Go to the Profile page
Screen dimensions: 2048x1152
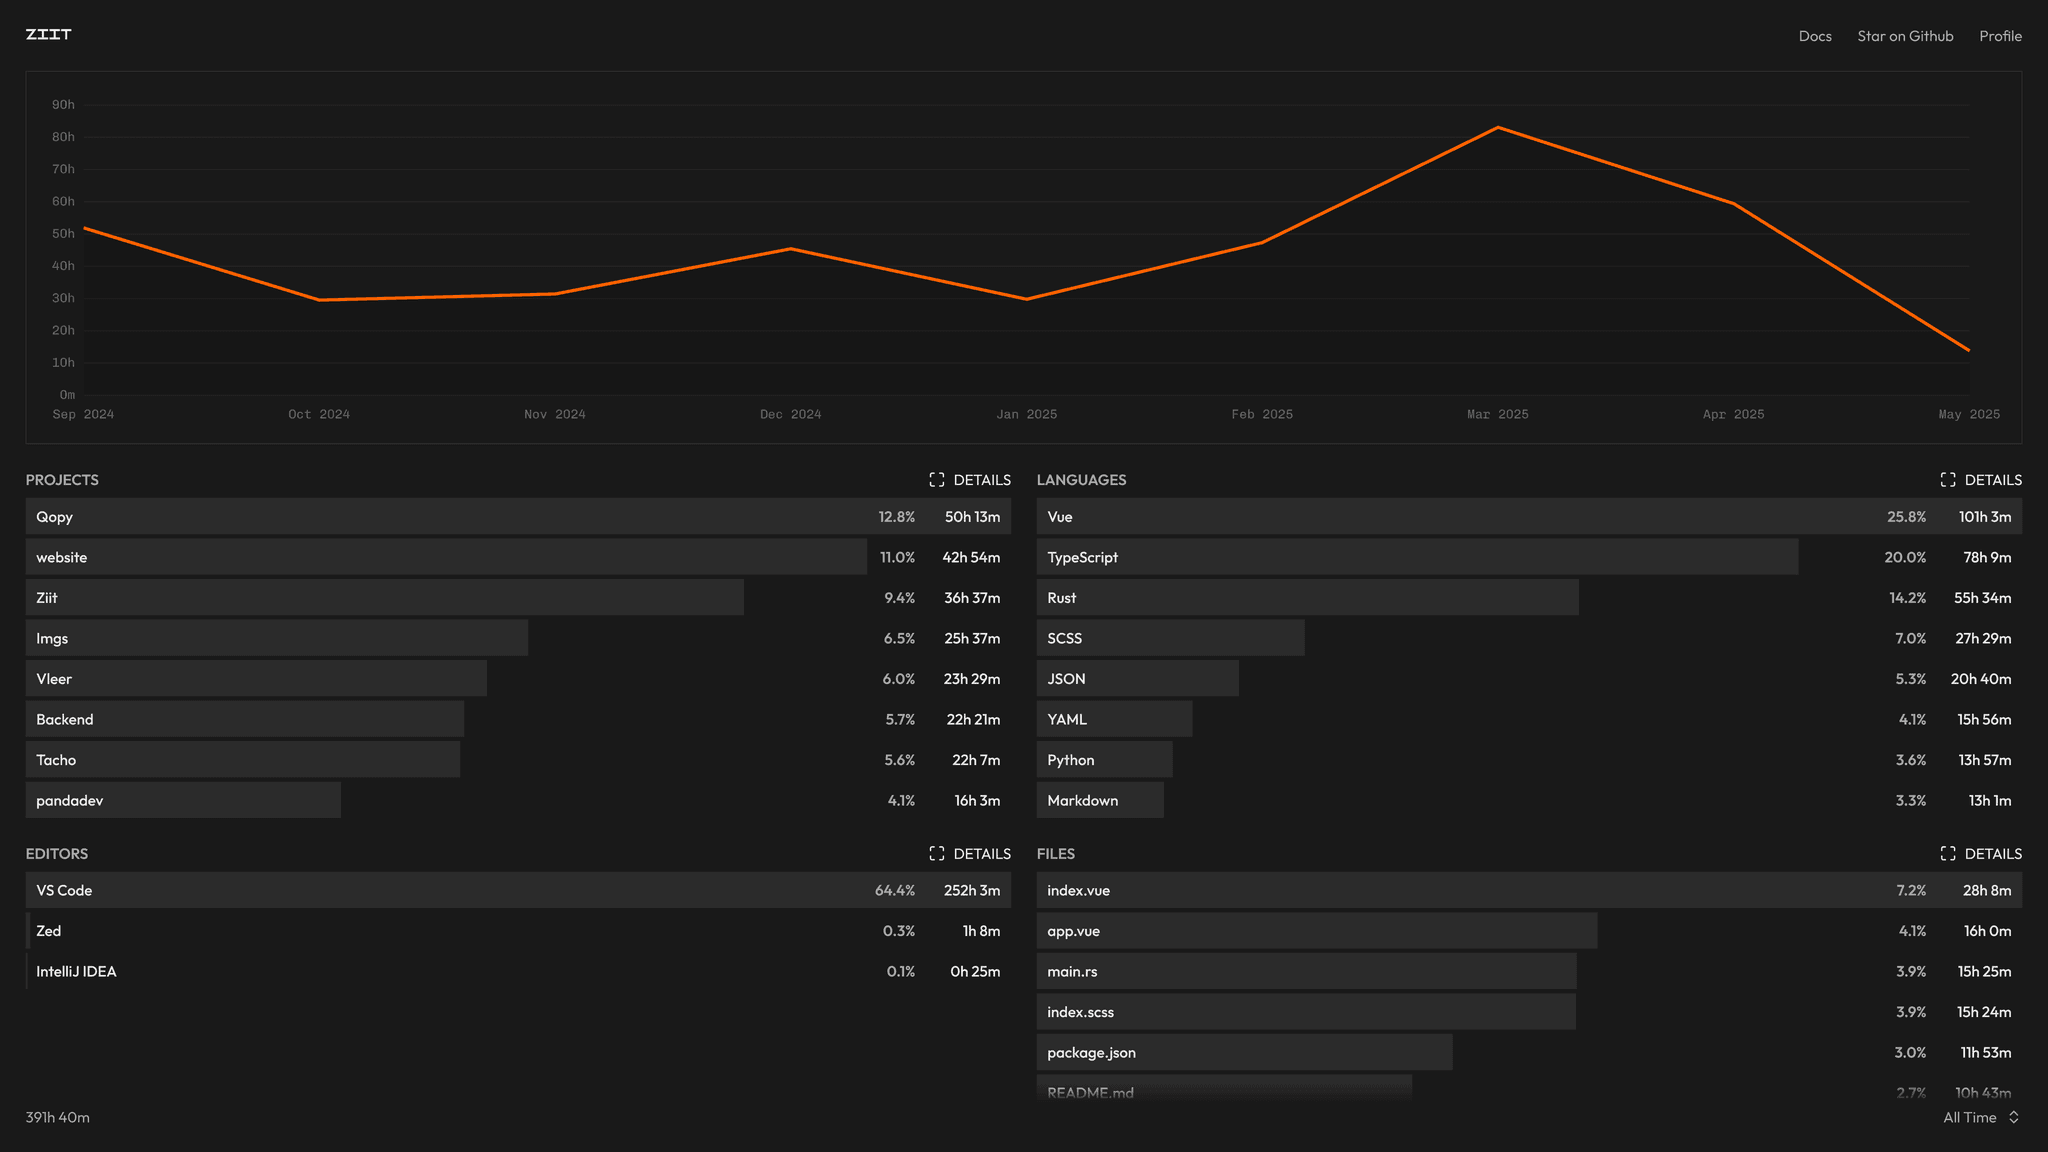[2000, 36]
